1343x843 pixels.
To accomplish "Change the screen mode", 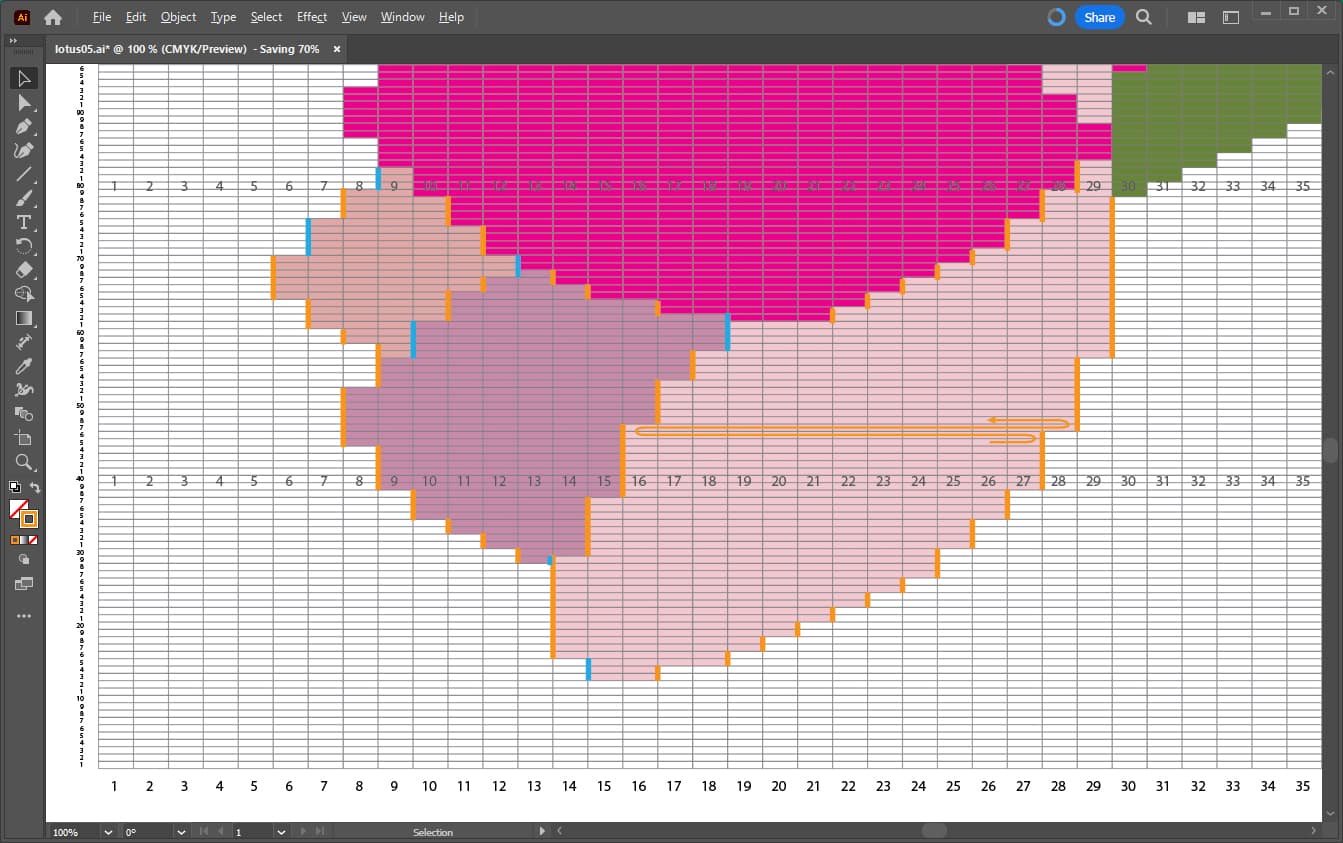I will click(x=24, y=584).
